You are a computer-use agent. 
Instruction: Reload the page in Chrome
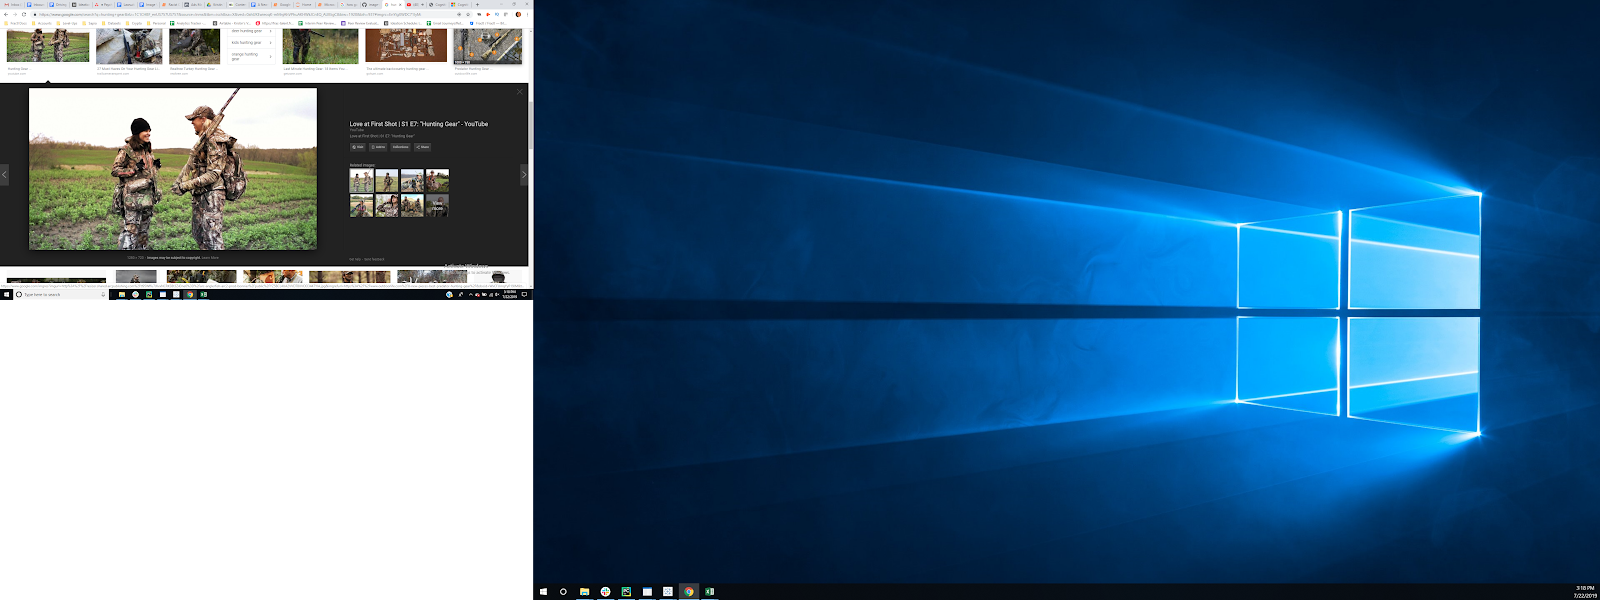tap(24, 14)
